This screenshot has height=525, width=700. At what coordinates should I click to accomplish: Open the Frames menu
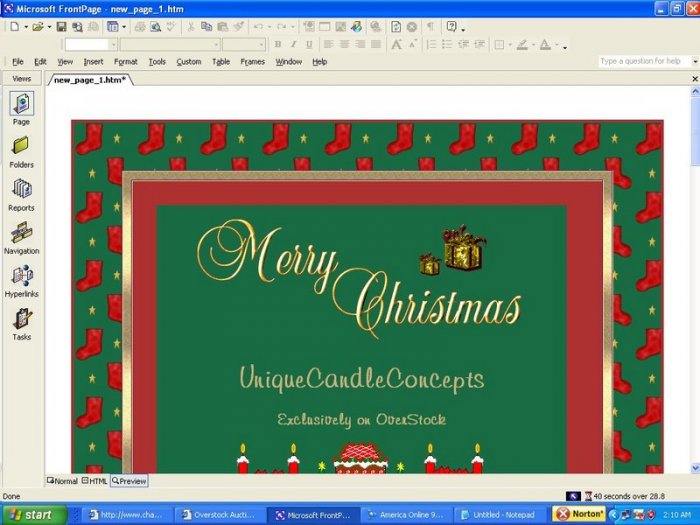click(x=252, y=62)
